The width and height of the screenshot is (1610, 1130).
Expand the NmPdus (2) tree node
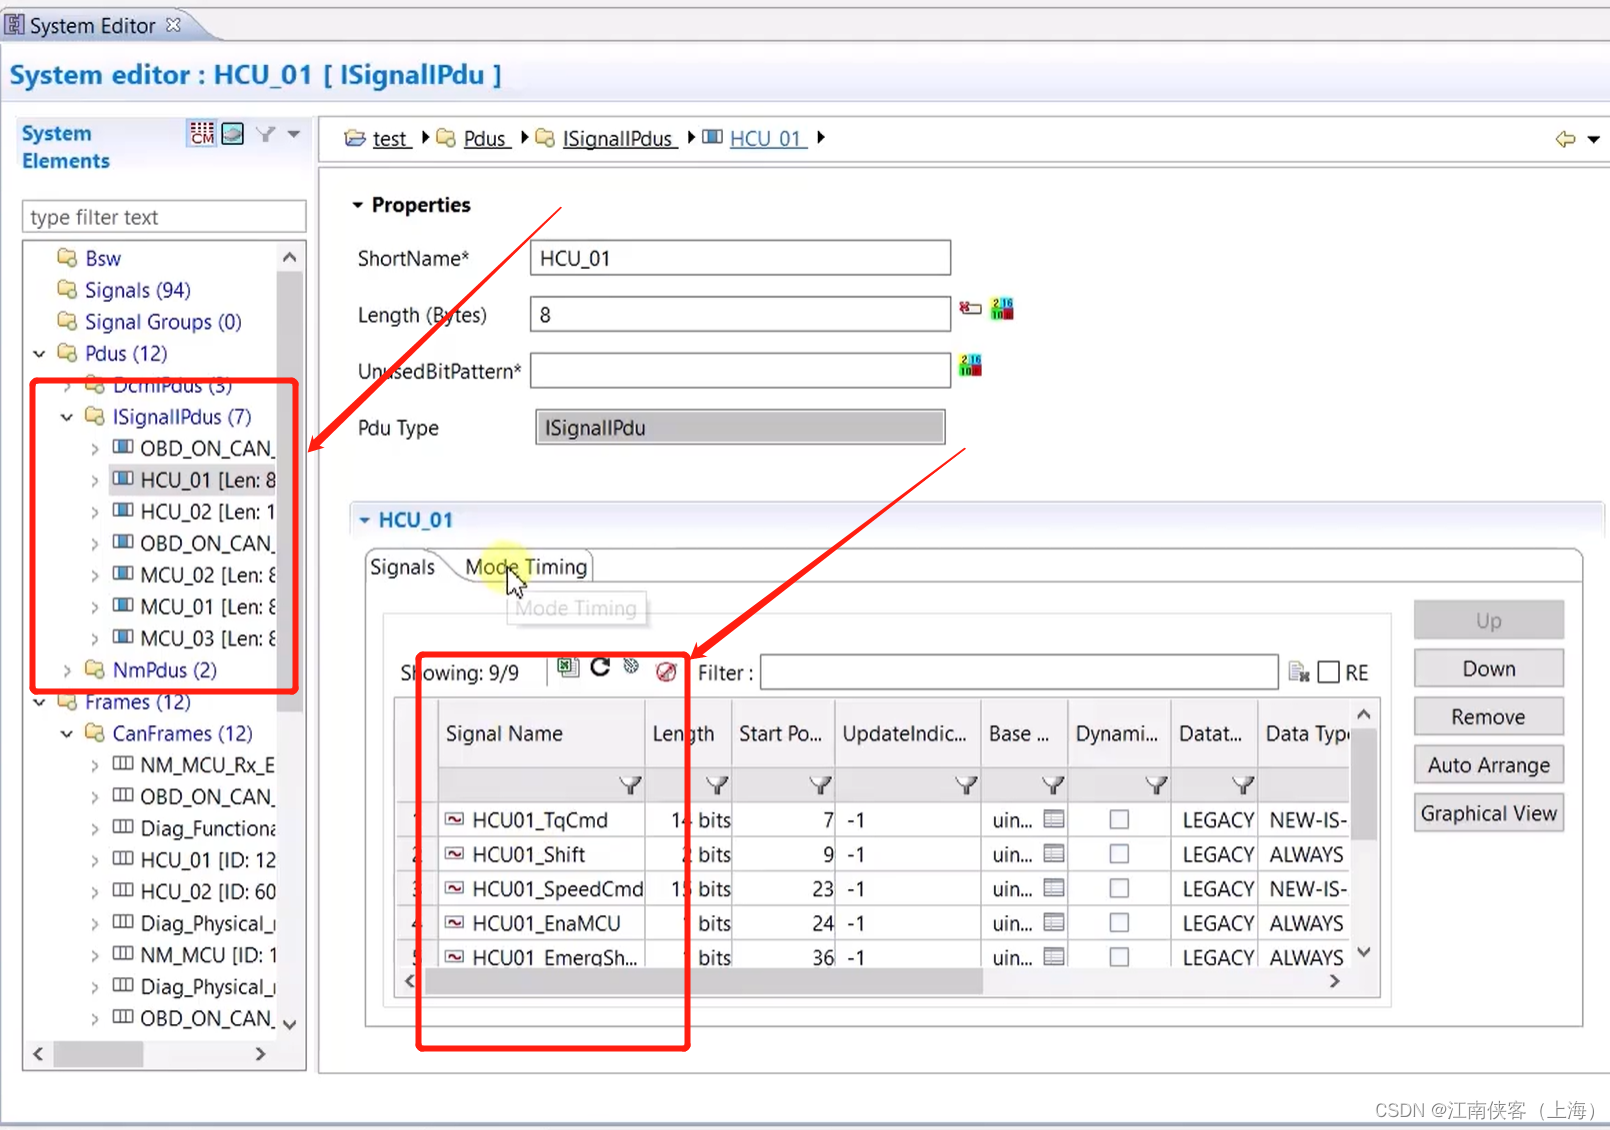67,670
